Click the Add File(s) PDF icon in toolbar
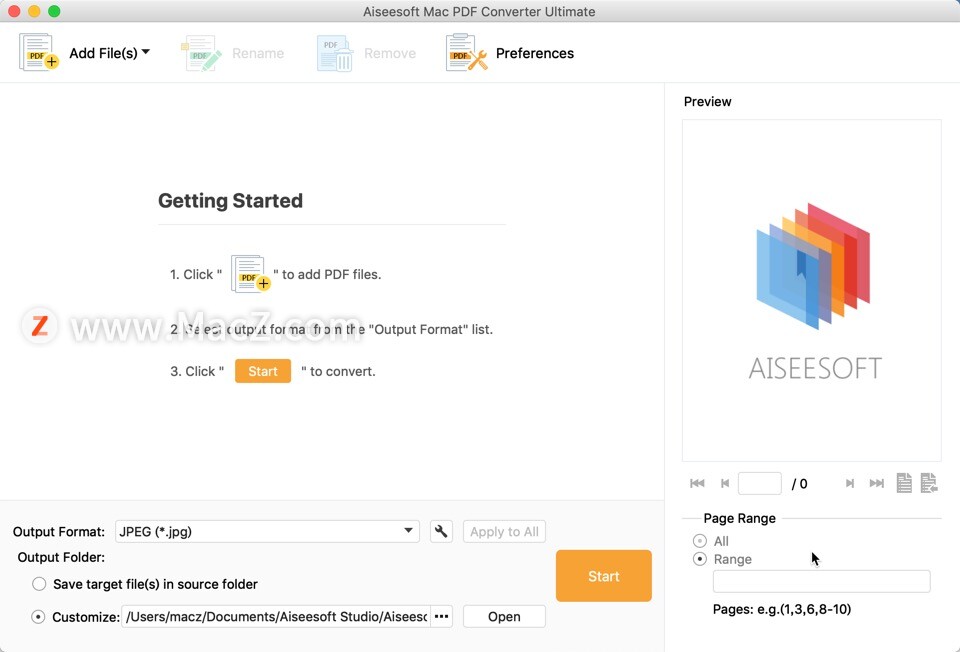Screen dimensions: 960x652 tap(39, 52)
